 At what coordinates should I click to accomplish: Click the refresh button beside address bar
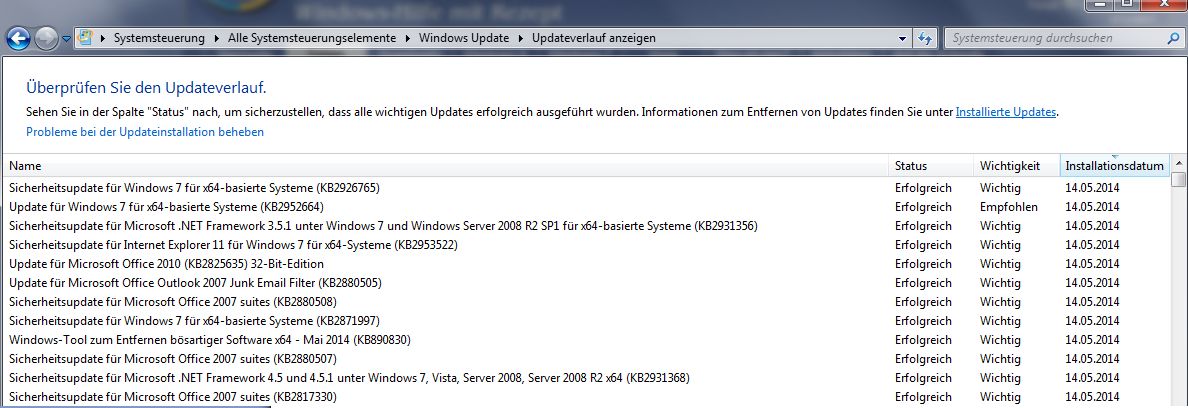pyautogui.click(x=925, y=38)
